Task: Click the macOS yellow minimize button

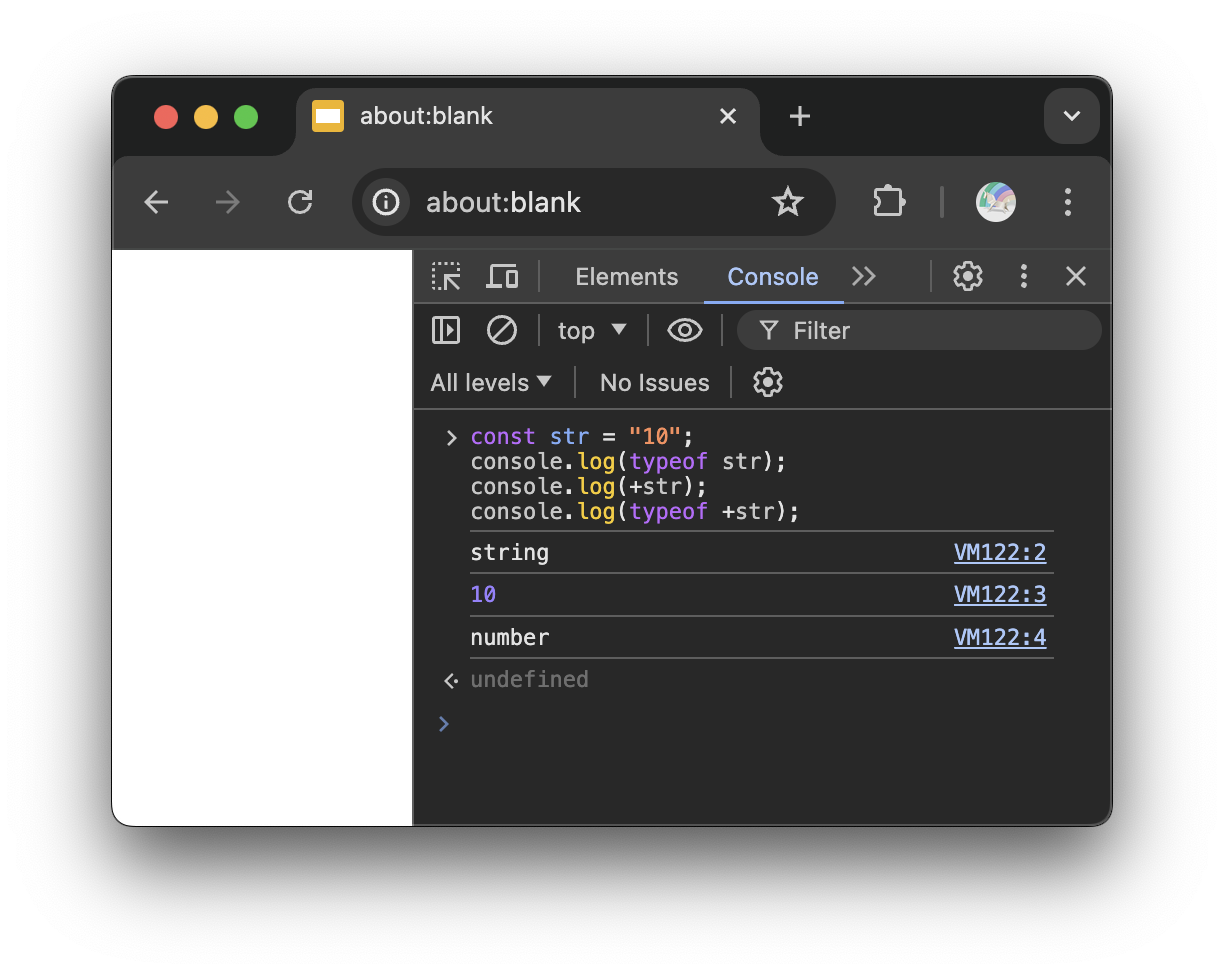Action: [206, 117]
